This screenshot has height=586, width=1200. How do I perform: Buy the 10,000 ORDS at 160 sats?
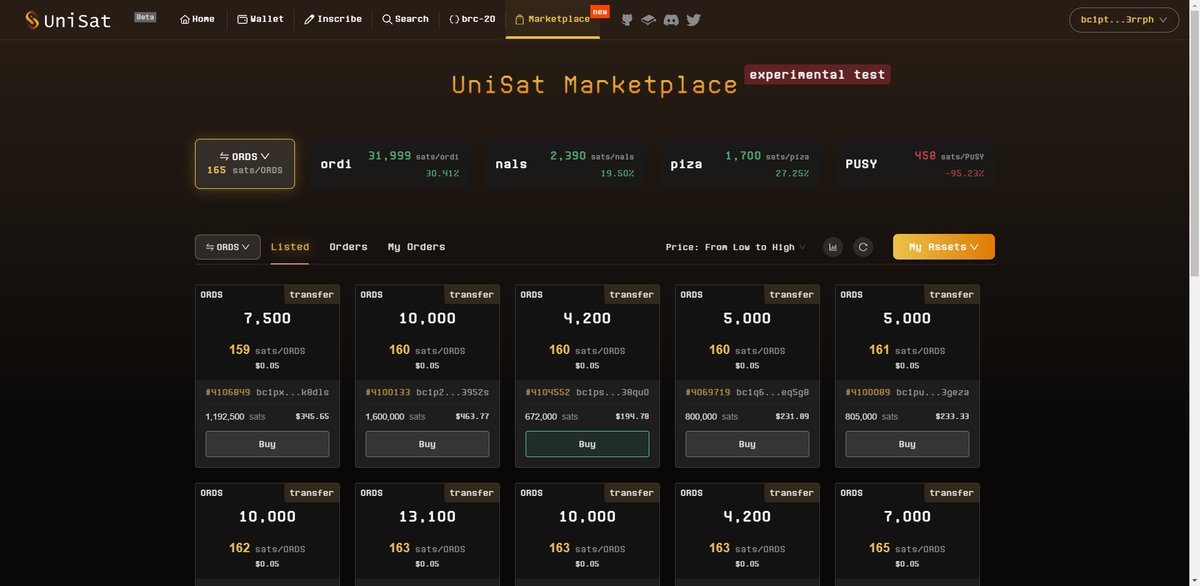click(x=427, y=444)
